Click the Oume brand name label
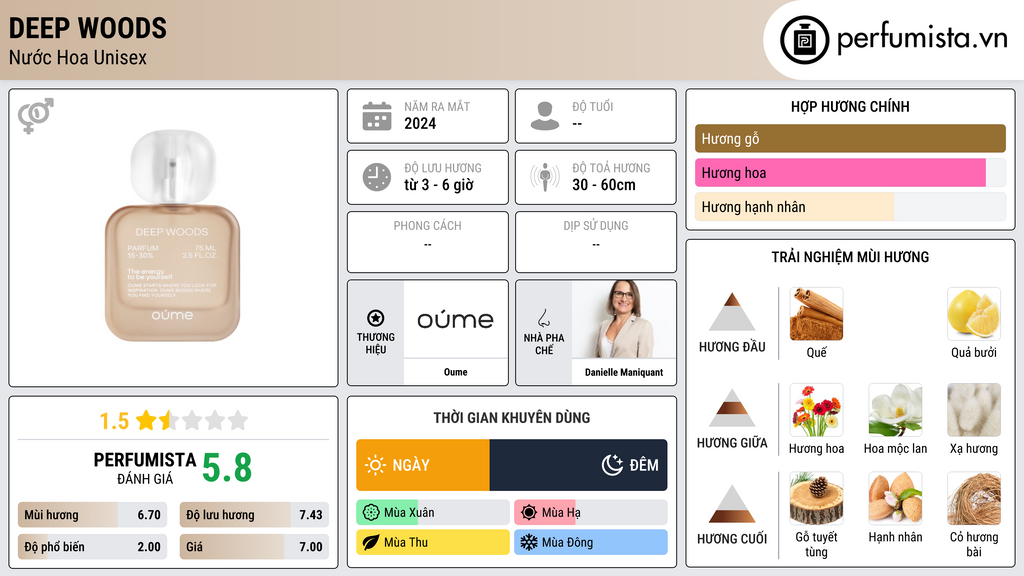The image size is (1024, 576). tap(455, 372)
